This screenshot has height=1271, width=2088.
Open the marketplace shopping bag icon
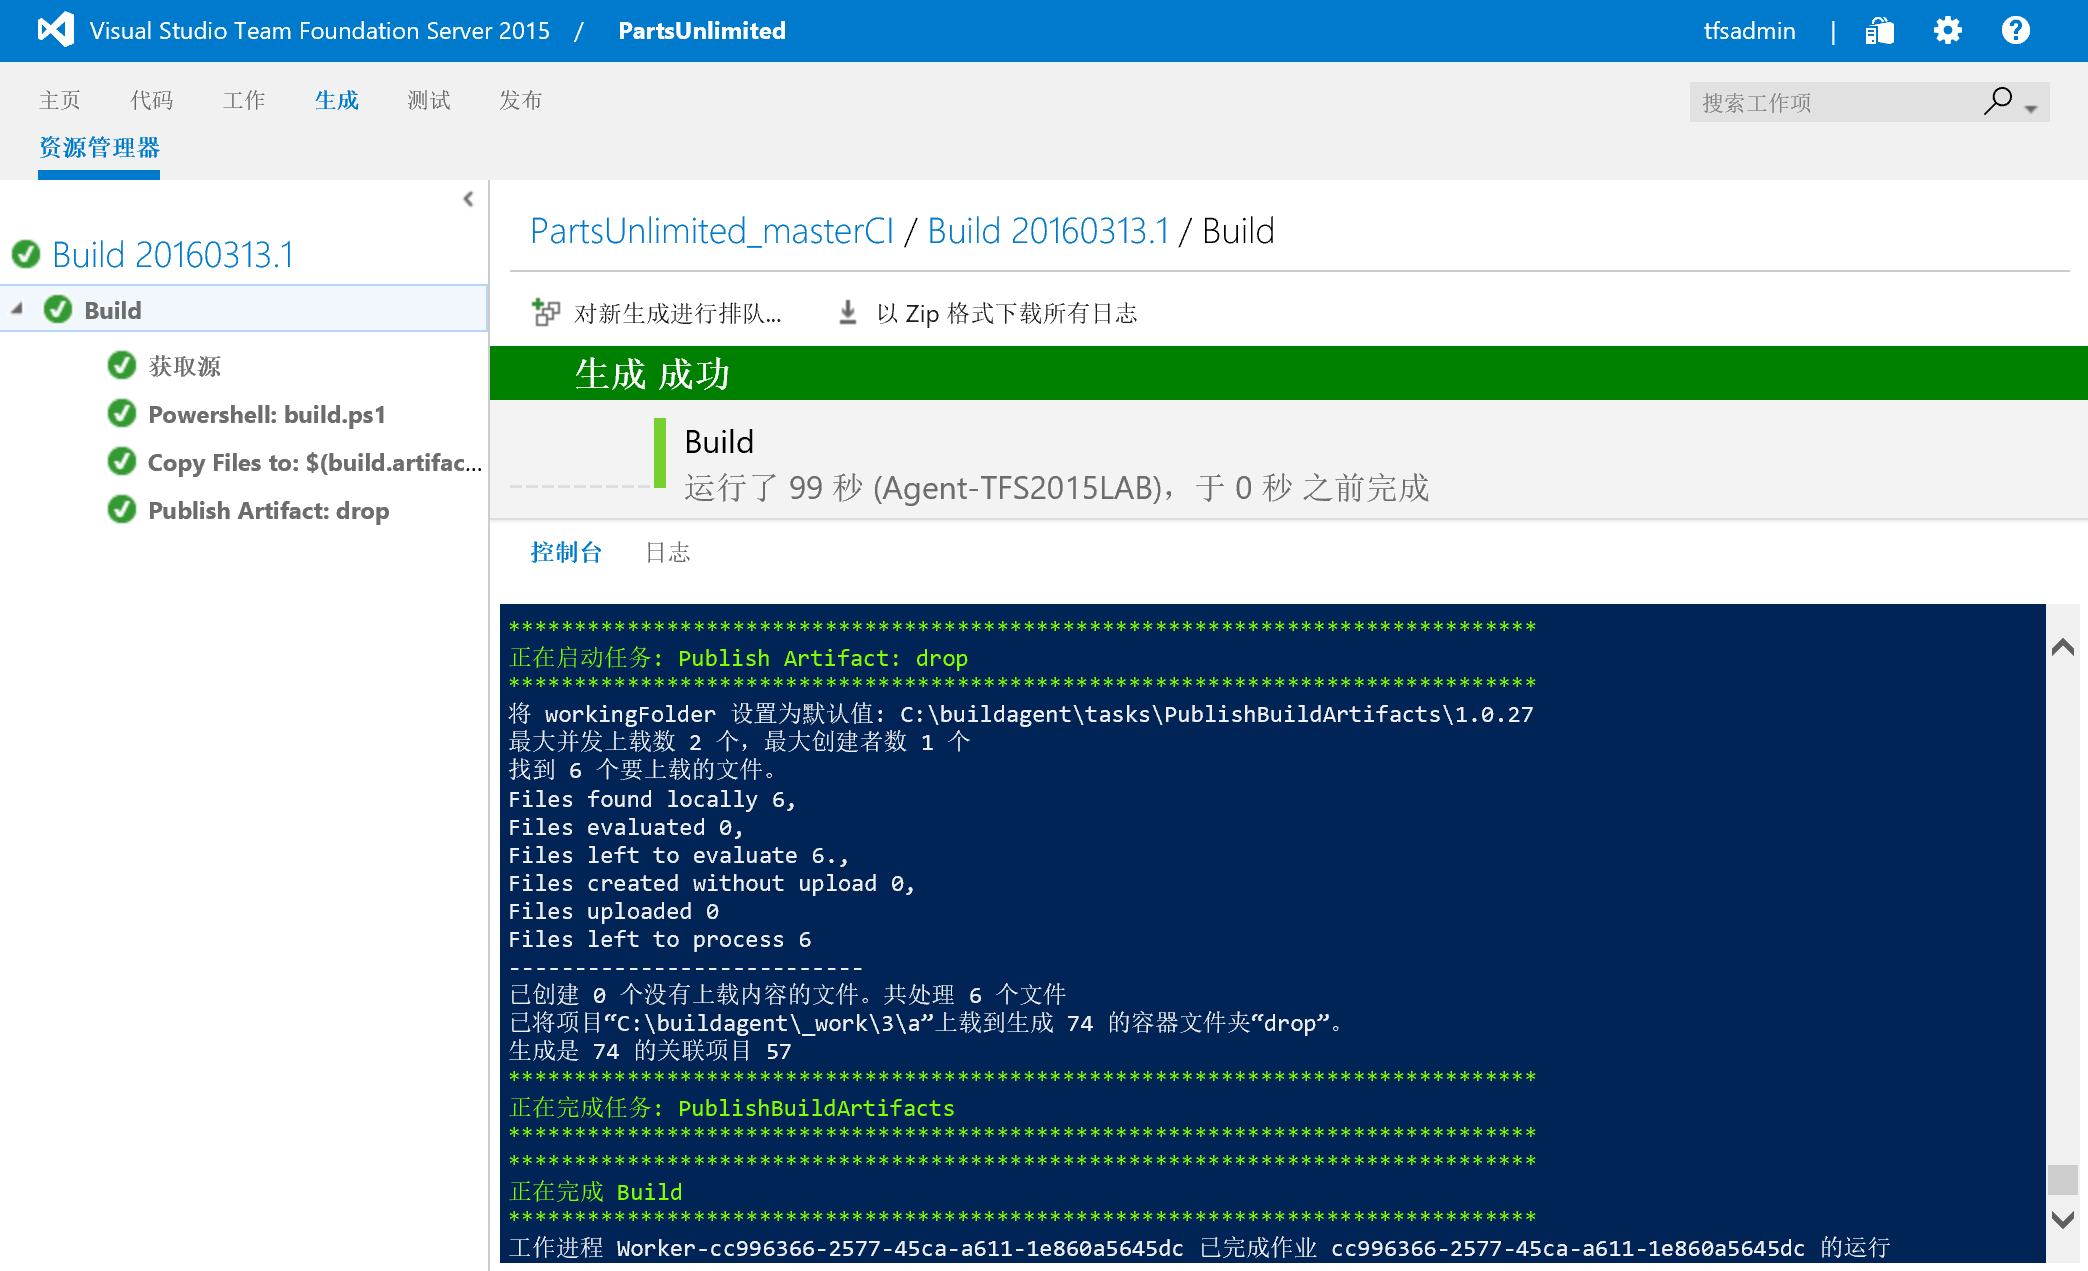click(1879, 31)
